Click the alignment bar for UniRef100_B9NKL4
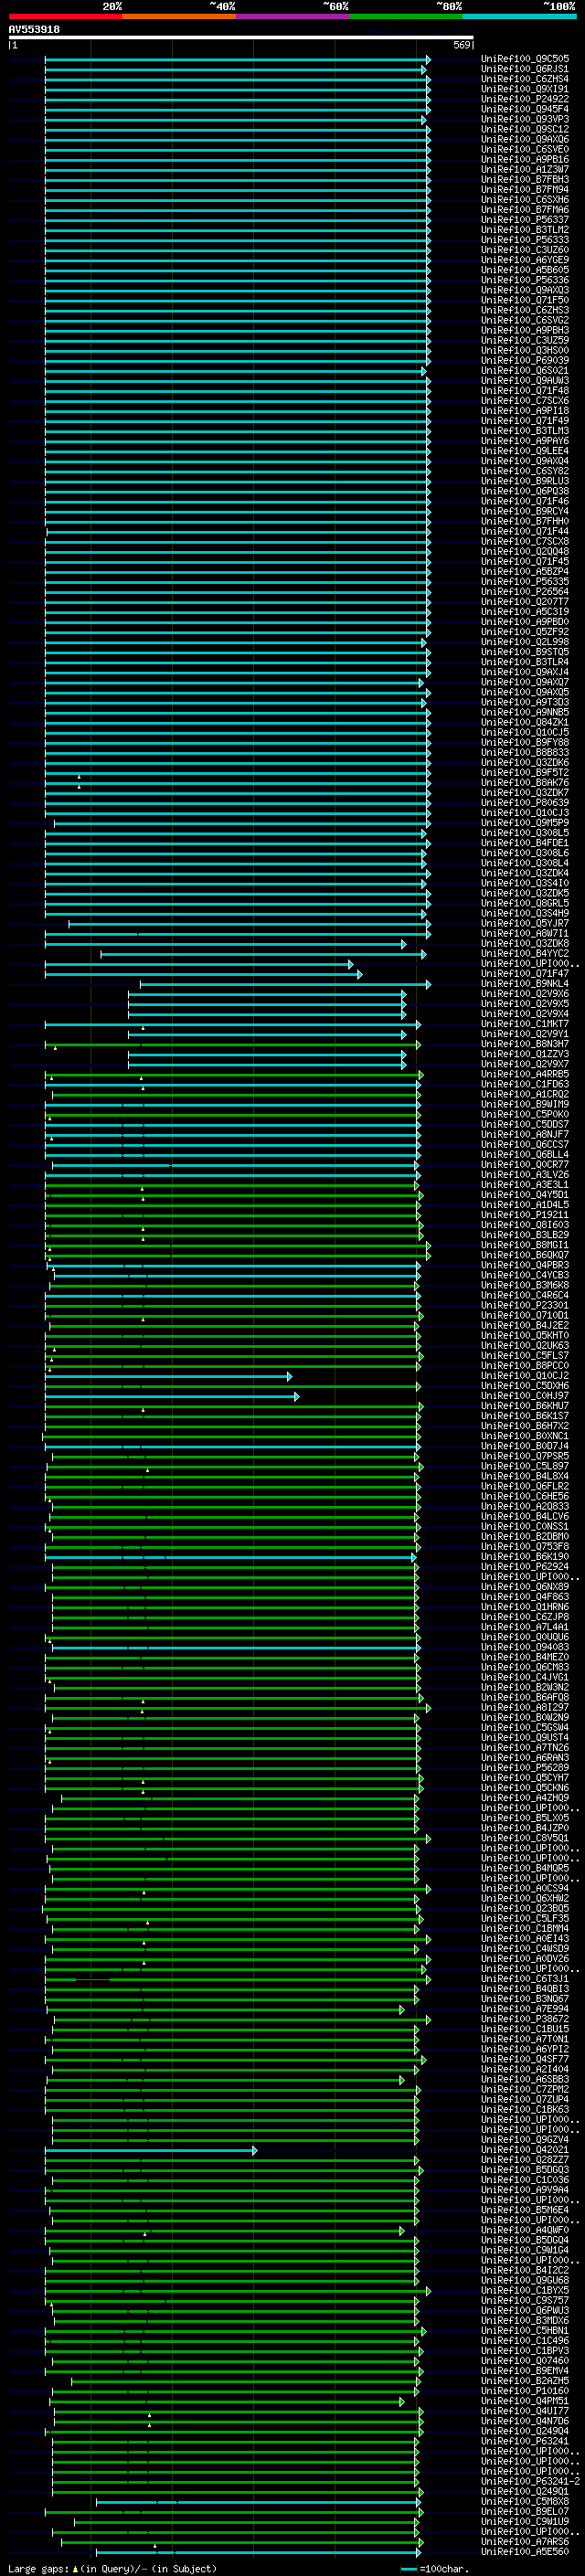 click(285, 983)
